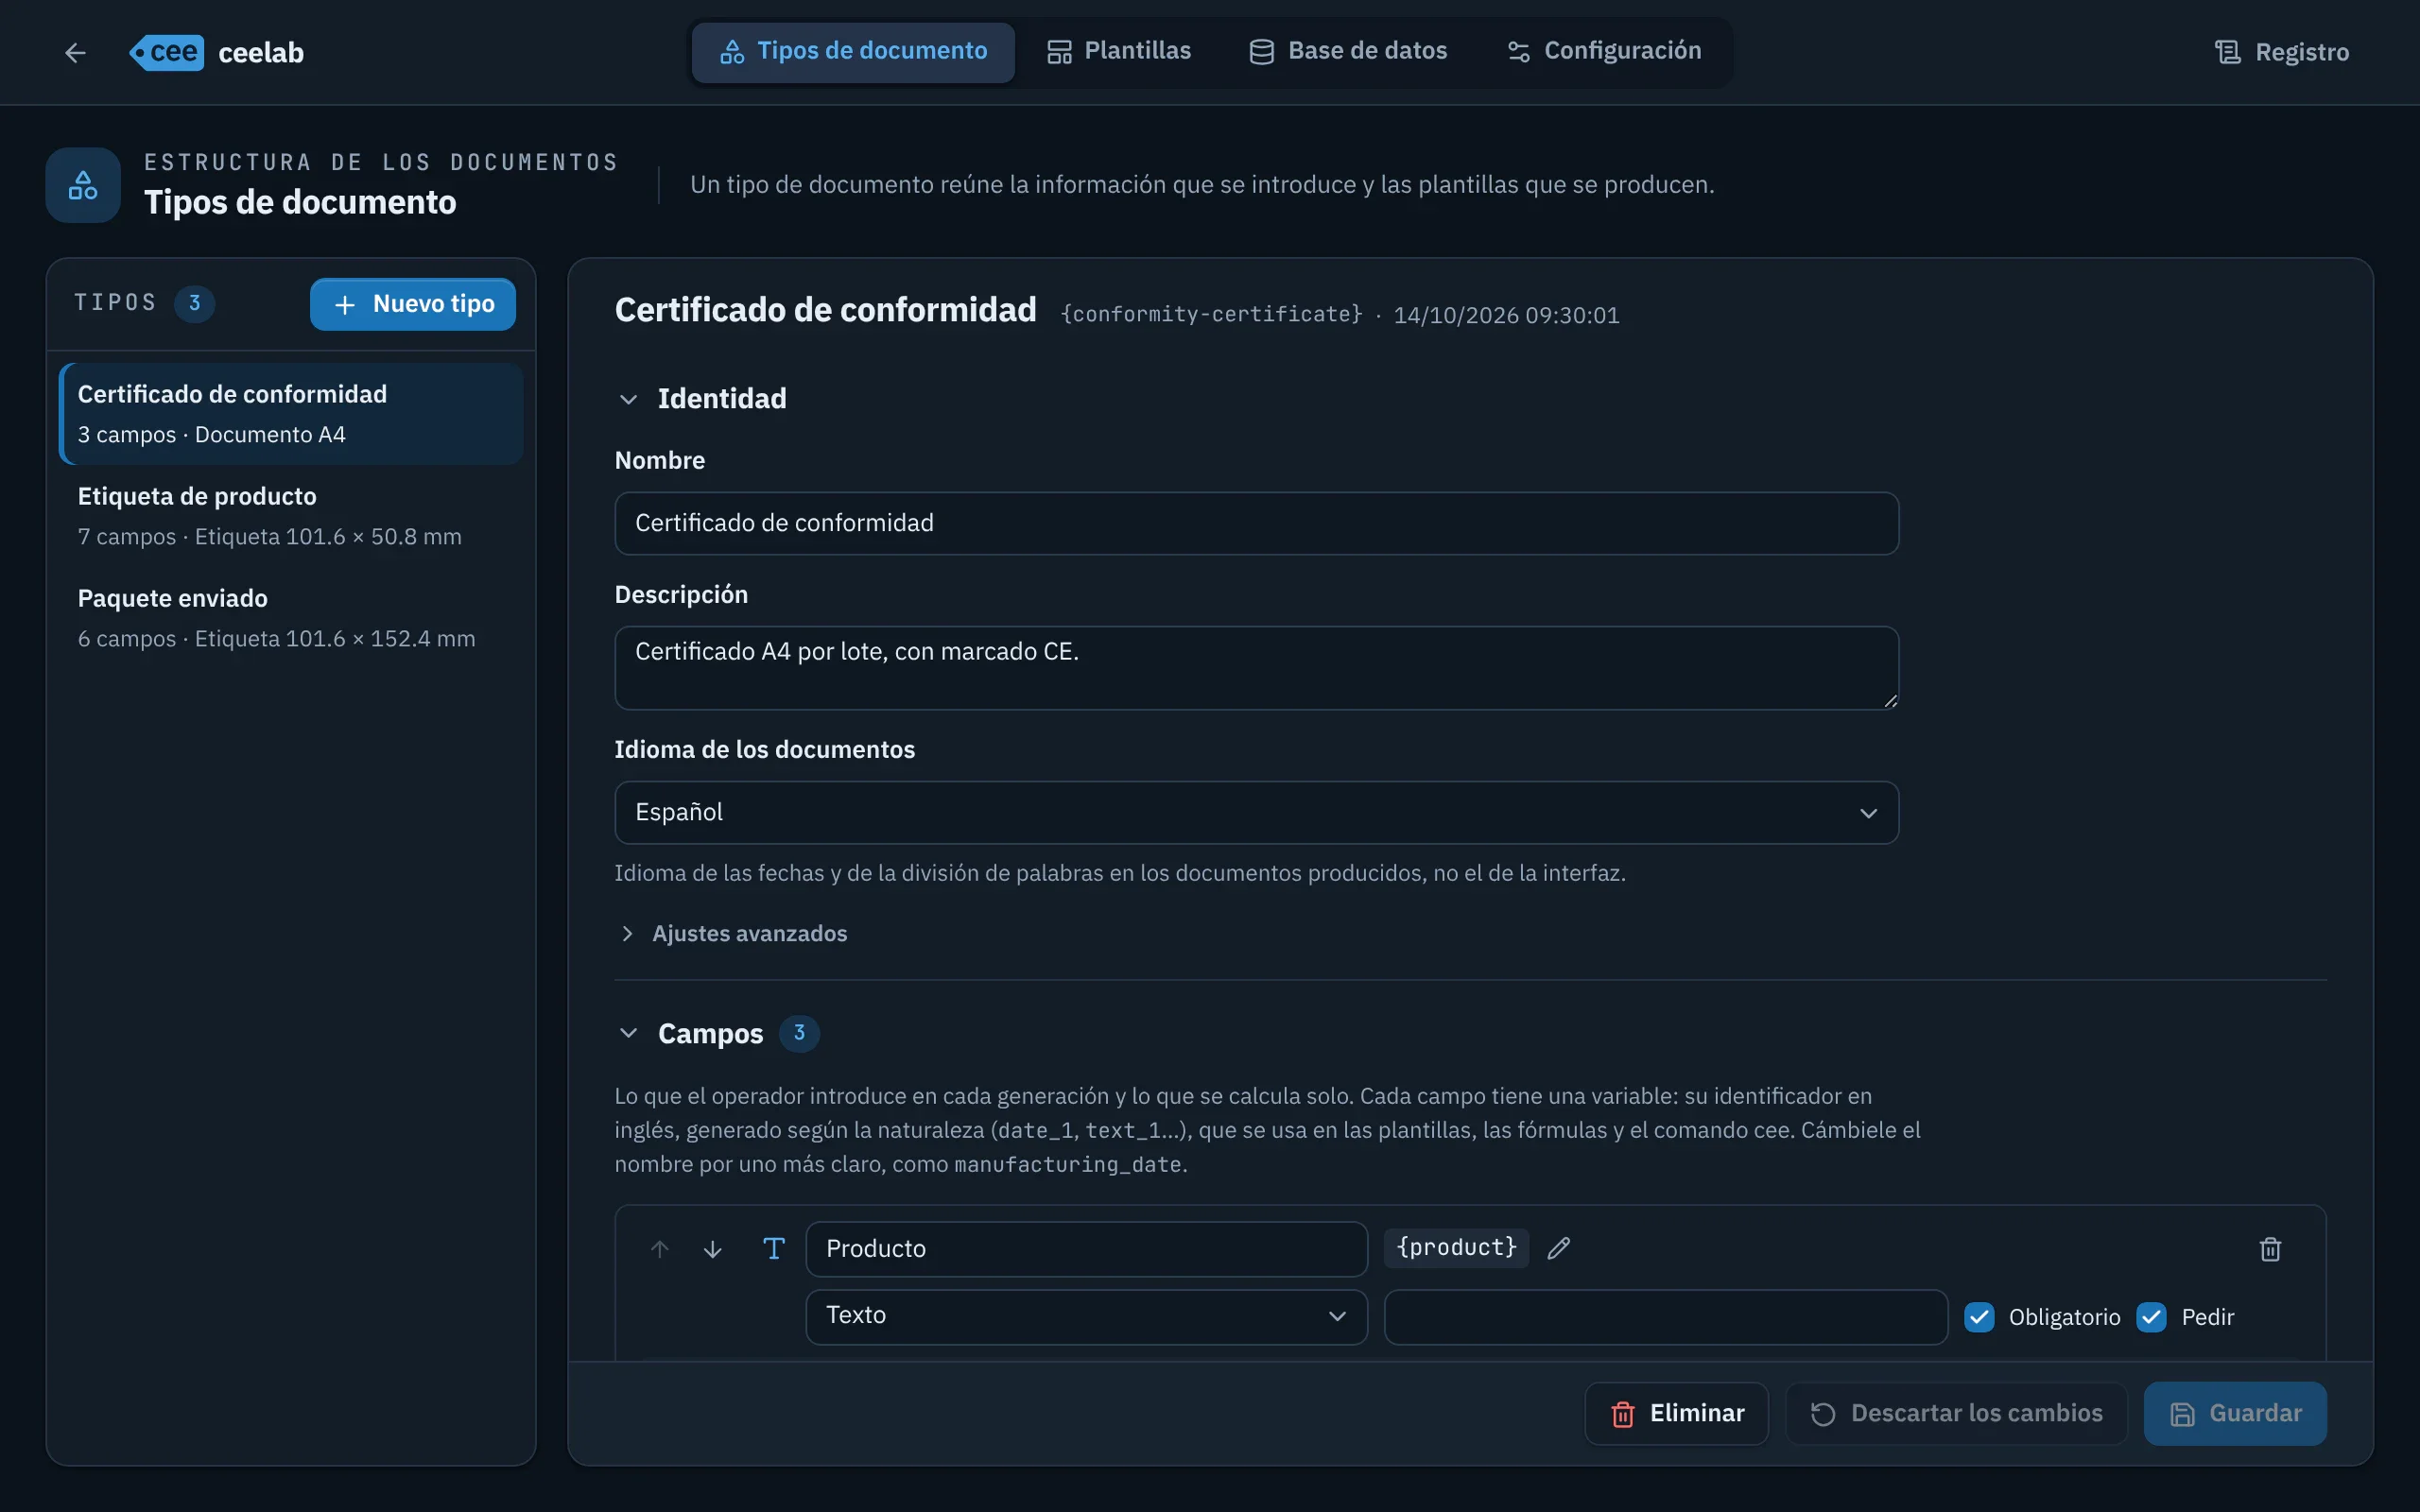
Task: Click the Tipos count badge
Action: coord(194,303)
